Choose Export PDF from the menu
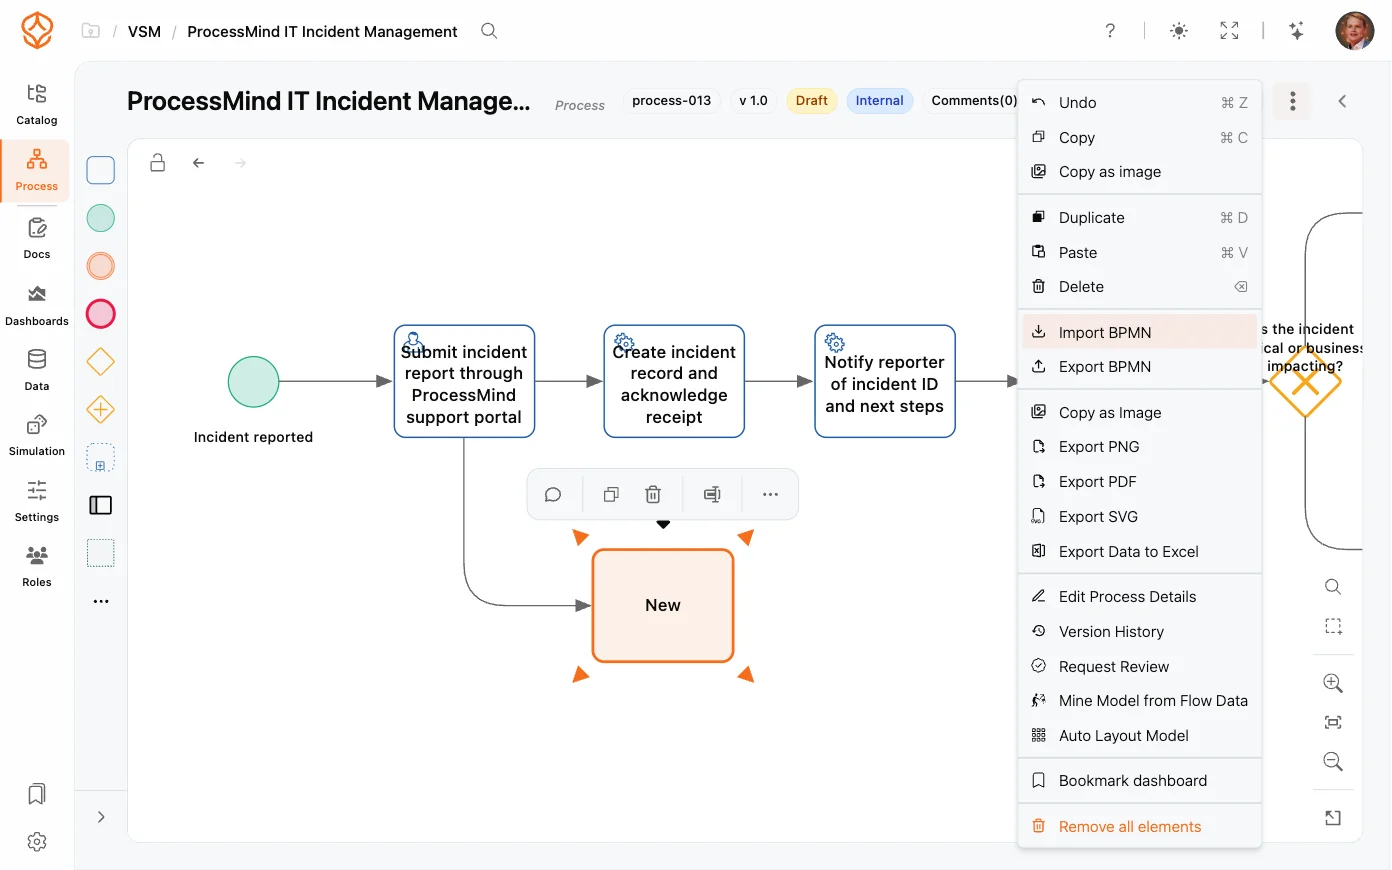 tap(1139, 482)
